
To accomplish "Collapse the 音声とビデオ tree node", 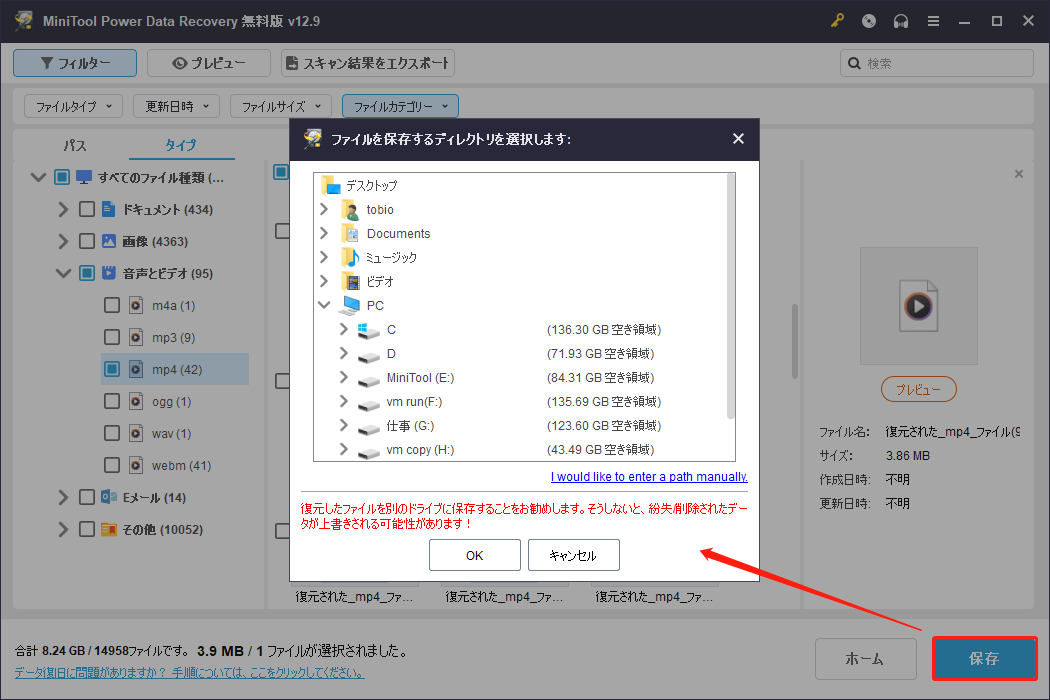I will click(63, 273).
